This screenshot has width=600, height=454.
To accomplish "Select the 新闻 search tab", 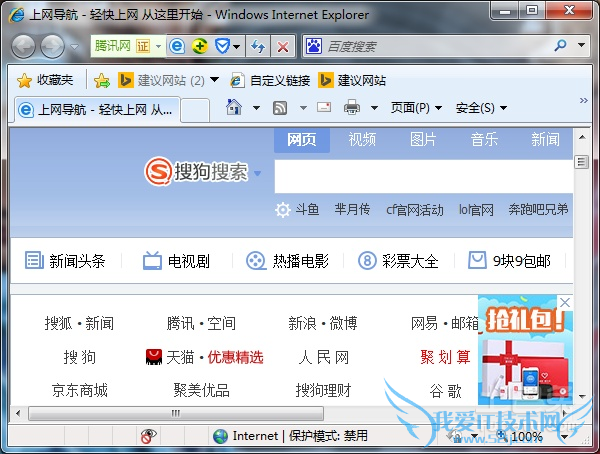I will [545, 140].
